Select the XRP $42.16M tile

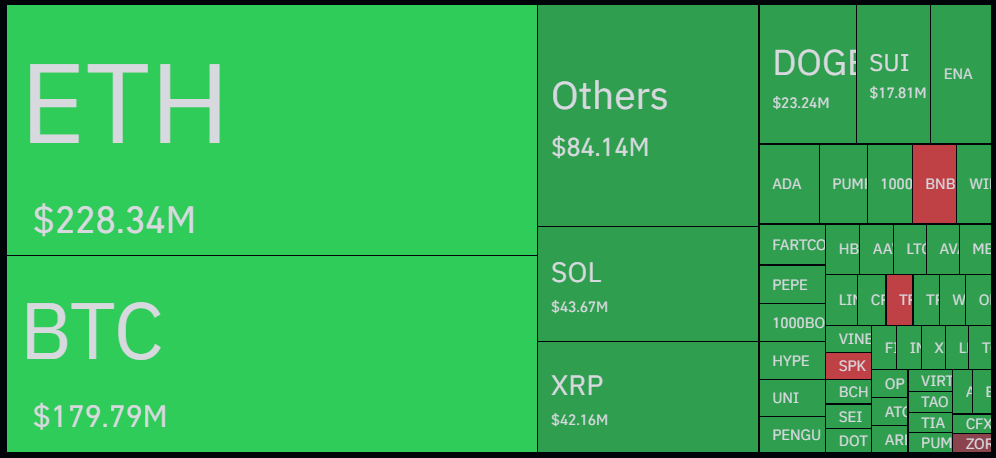tap(648, 397)
